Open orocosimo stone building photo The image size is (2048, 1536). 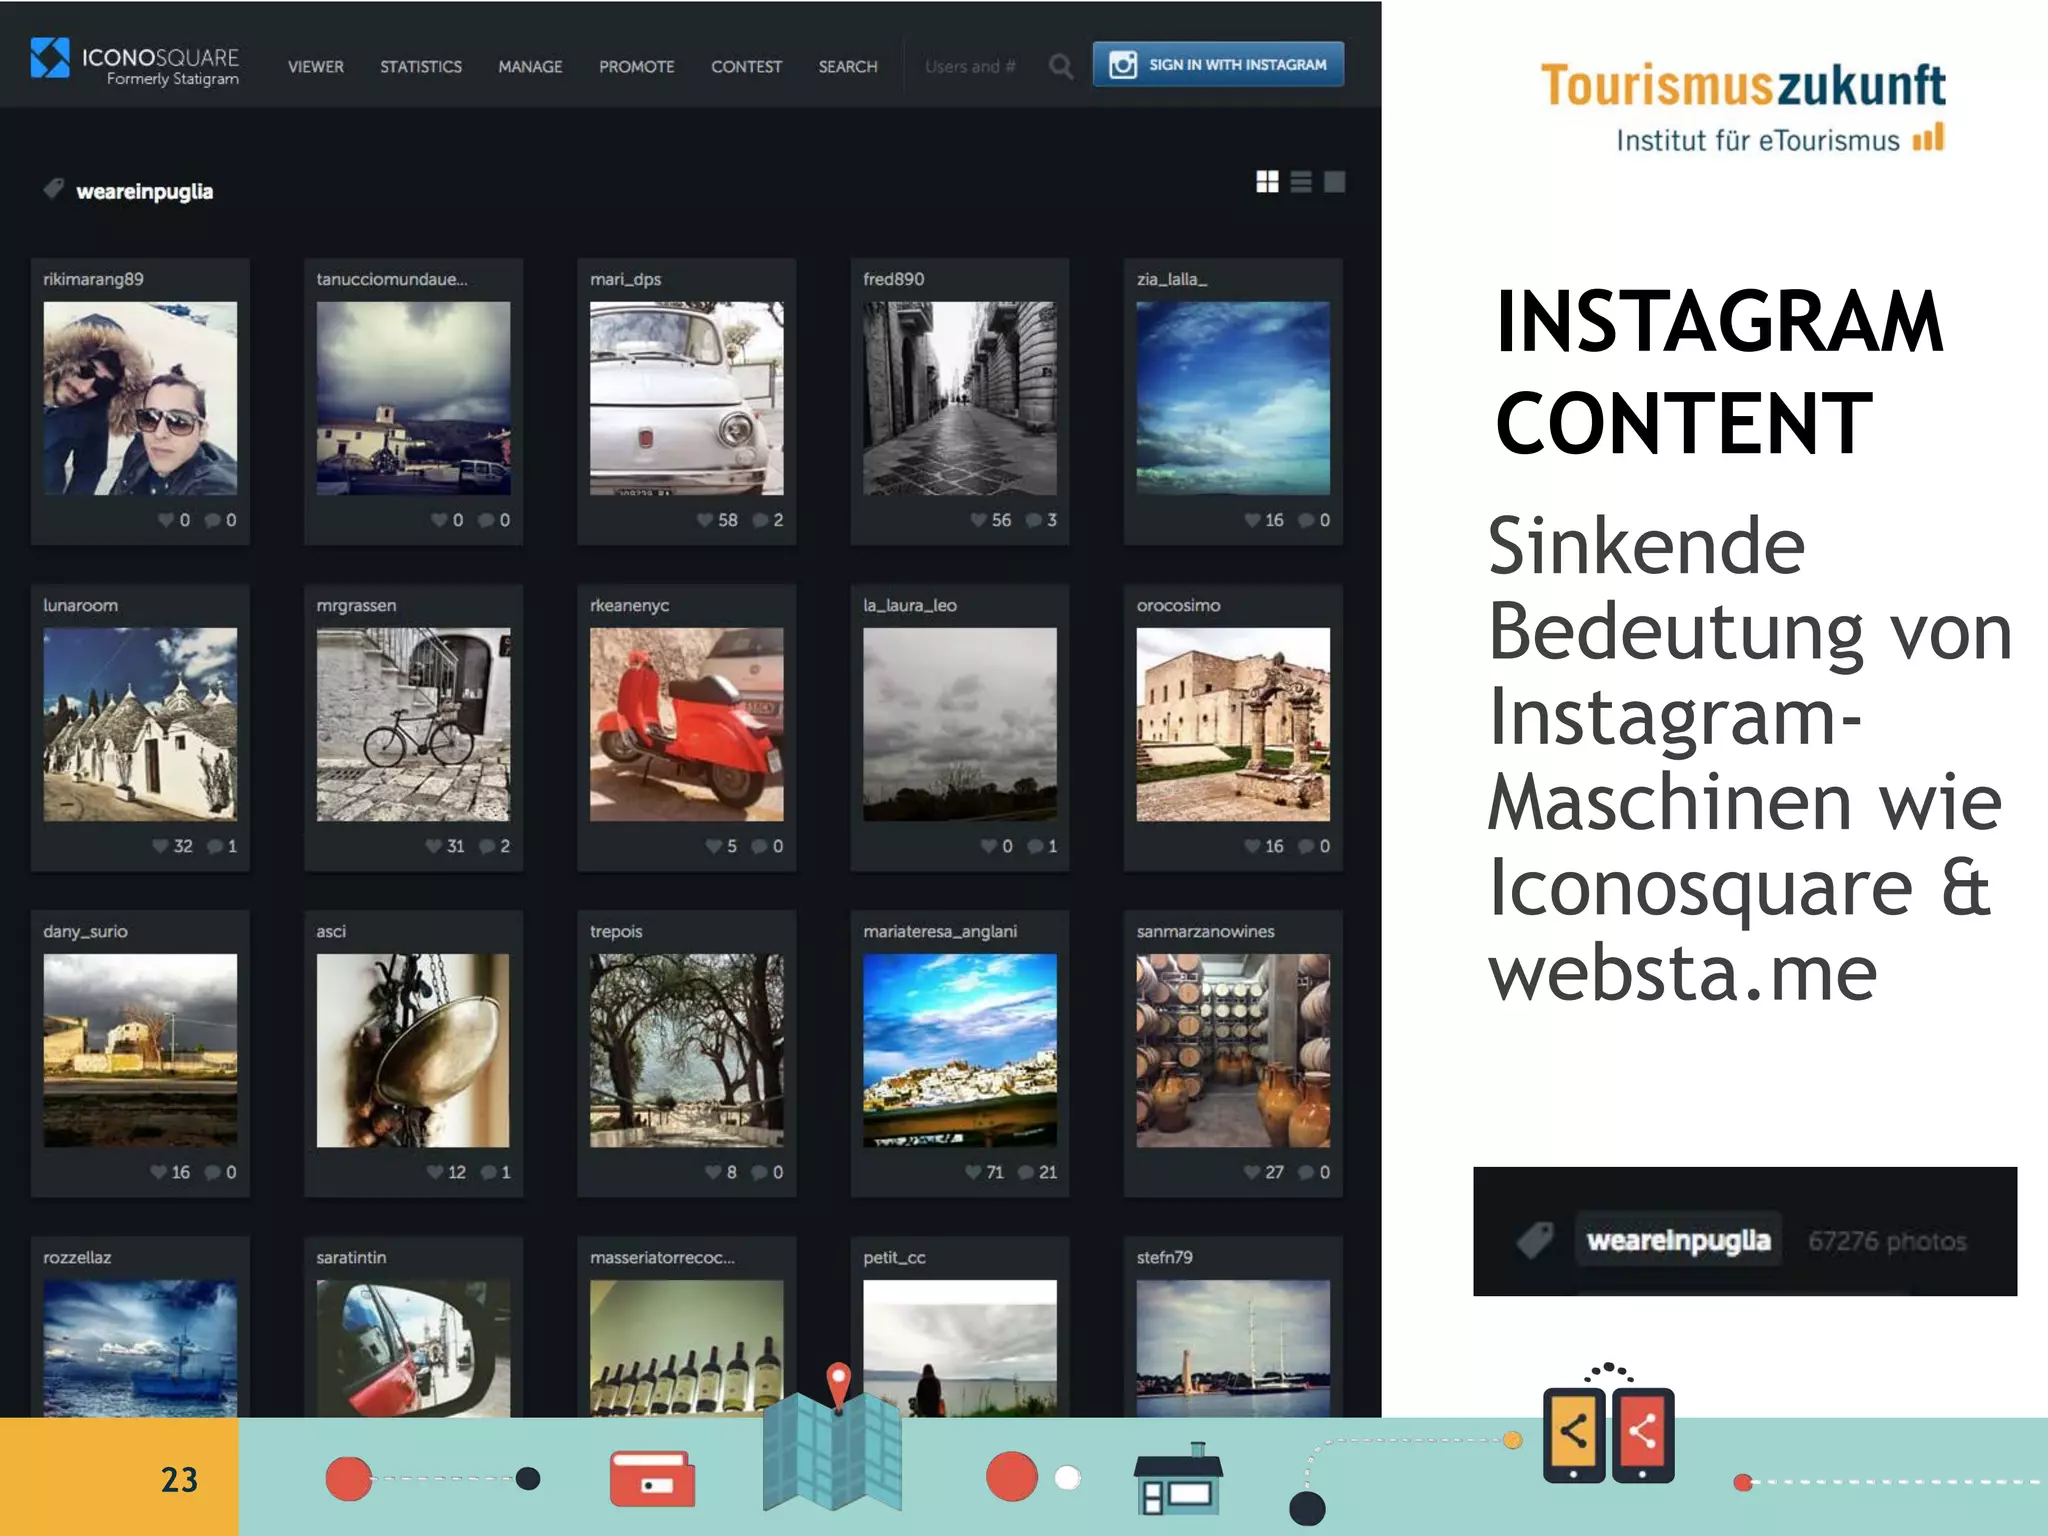coord(1233,724)
